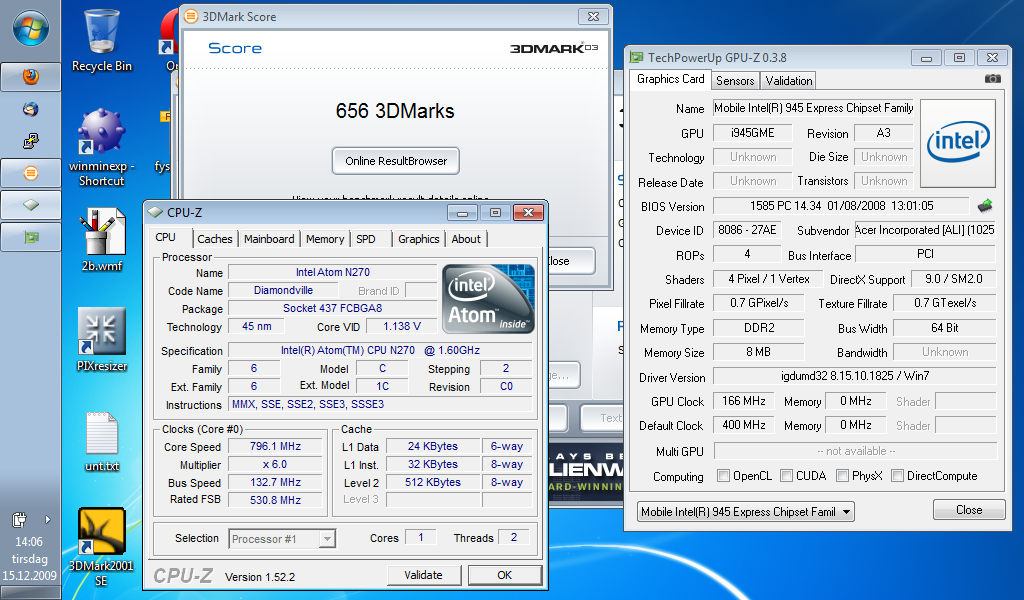Open the 3DMark2001 SE desktop shortcut
The height and width of the screenshot is (600, 1024).
101,547
